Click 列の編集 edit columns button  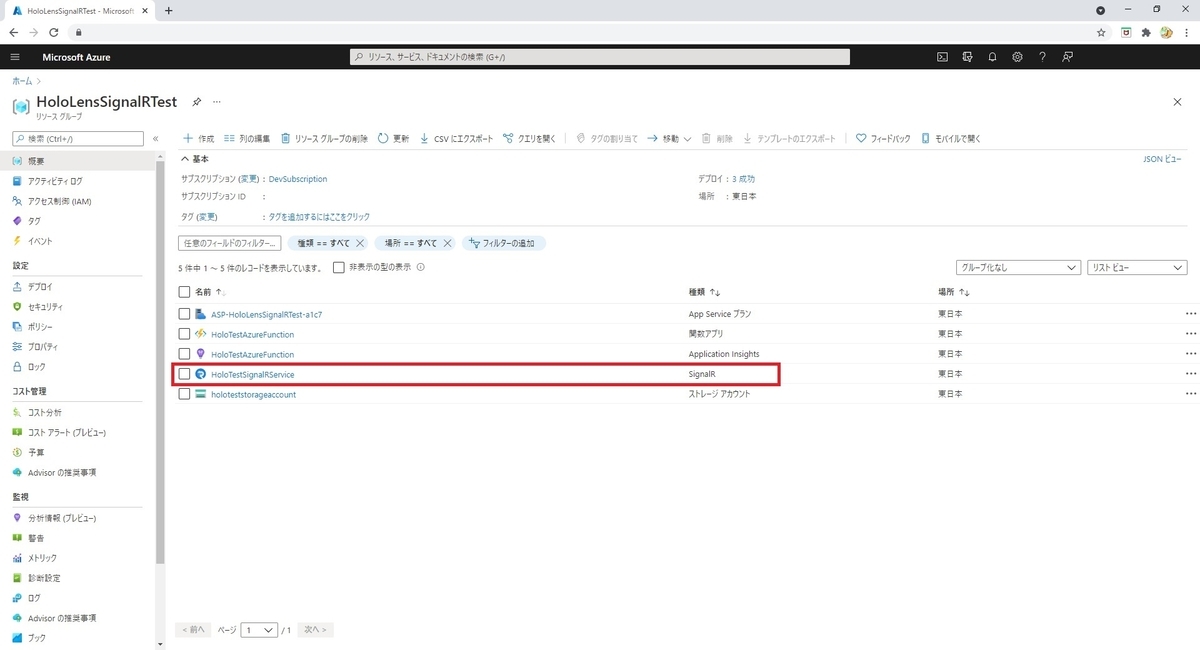click(247, 138)
